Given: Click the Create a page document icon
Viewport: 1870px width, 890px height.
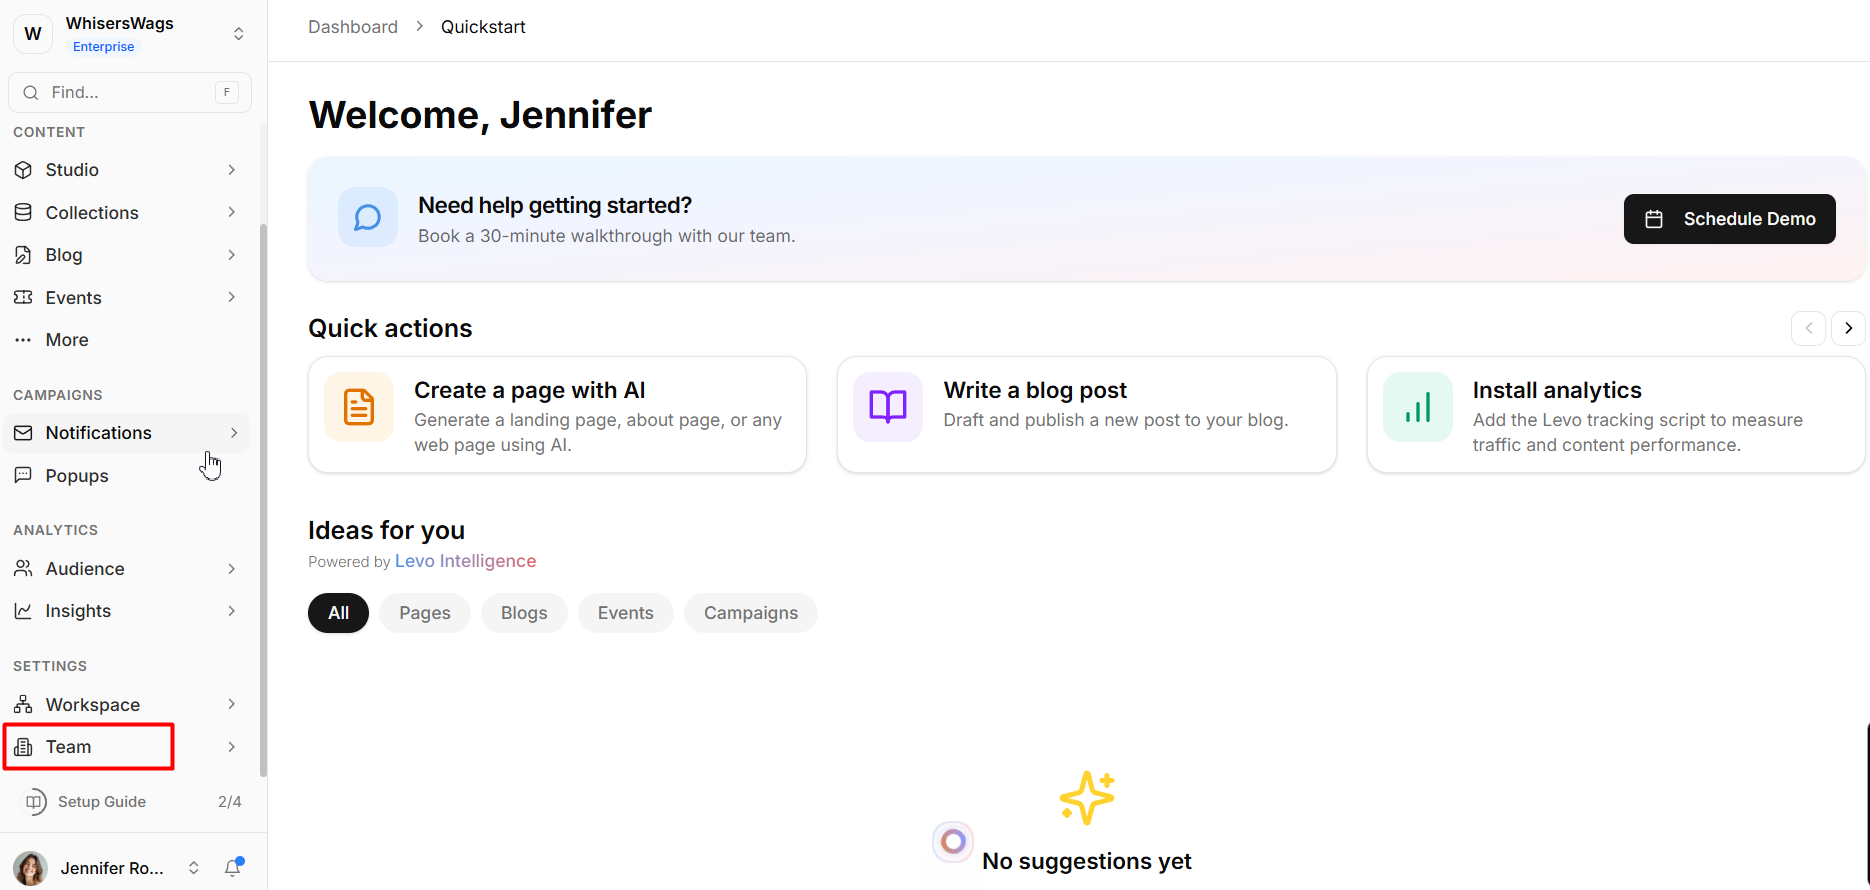Looking at the screenshot, I should click(x=359, y=407).
